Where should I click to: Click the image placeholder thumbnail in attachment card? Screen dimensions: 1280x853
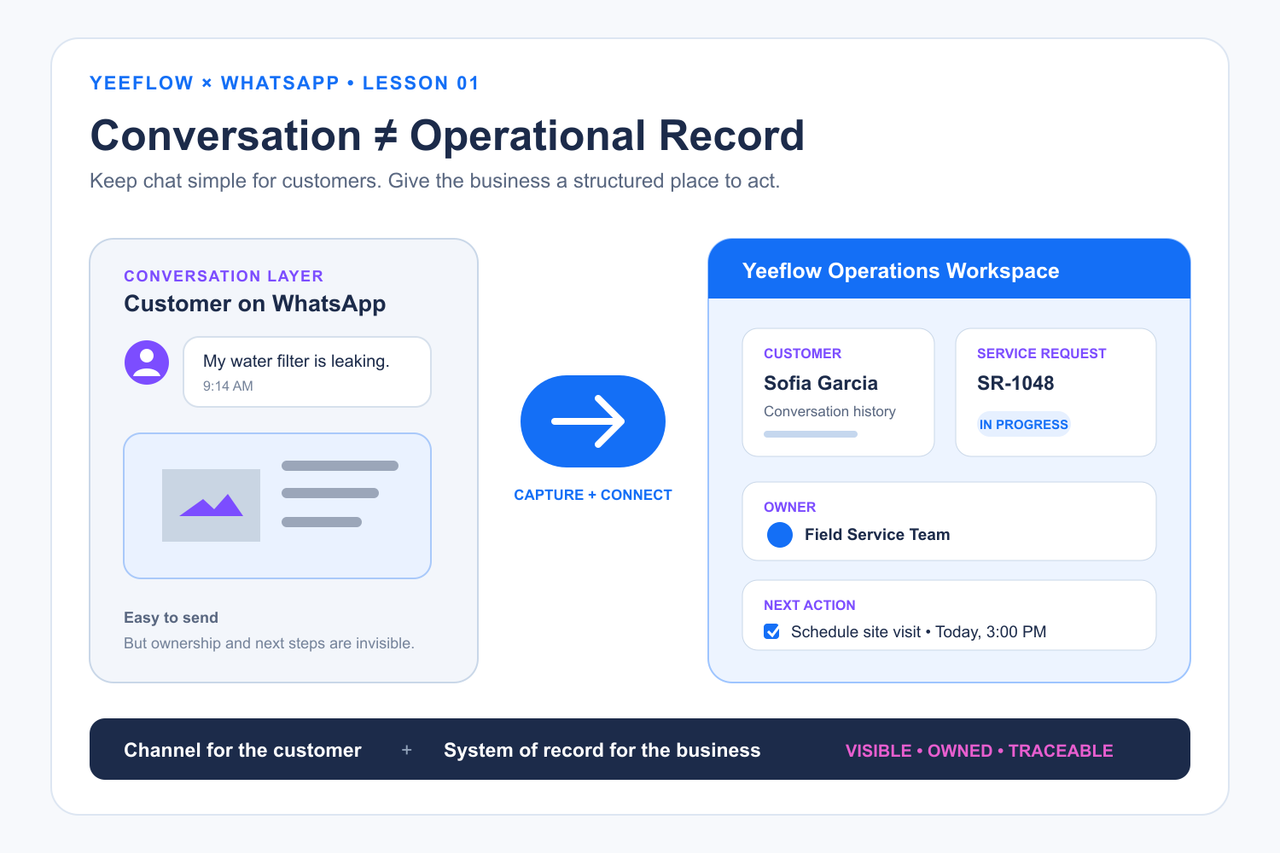click(211, 505)
